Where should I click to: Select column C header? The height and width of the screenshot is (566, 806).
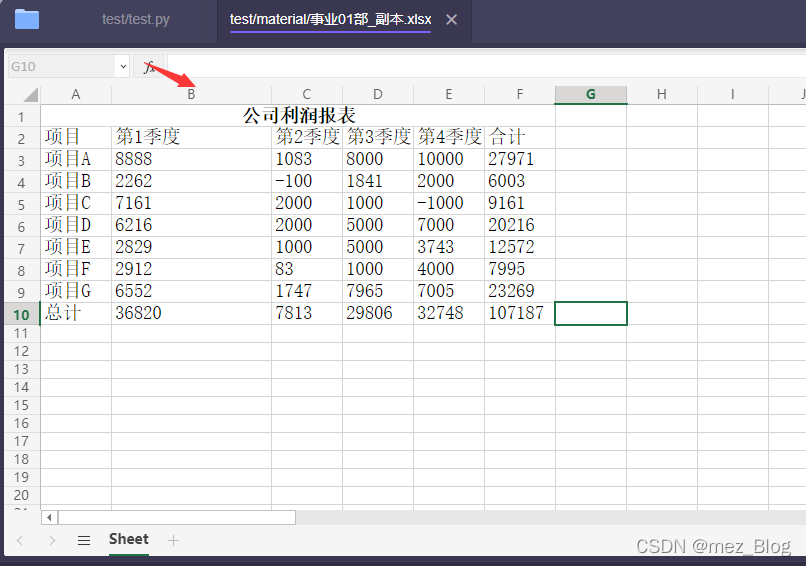[x=307, y=95]
